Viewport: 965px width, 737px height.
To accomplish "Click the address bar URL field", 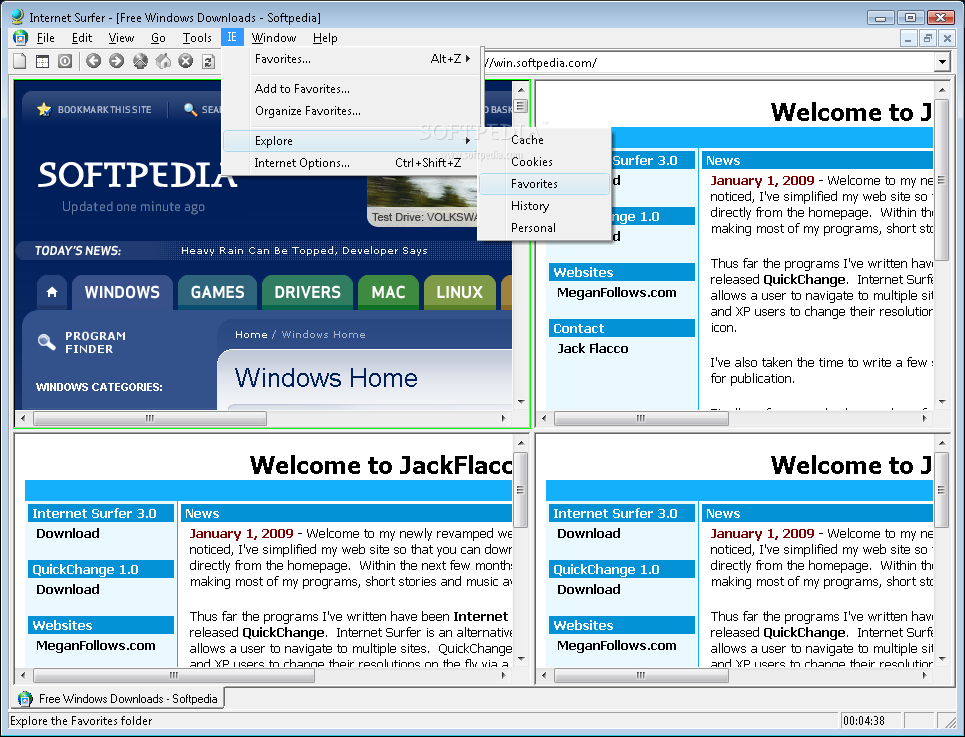I will point(708,62).
